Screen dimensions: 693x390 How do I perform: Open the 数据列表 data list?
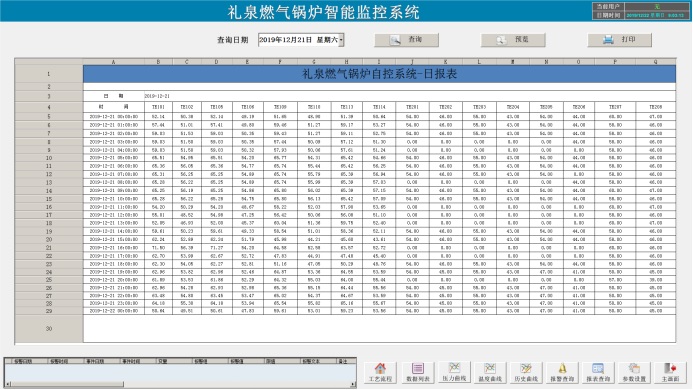[418, 372]
